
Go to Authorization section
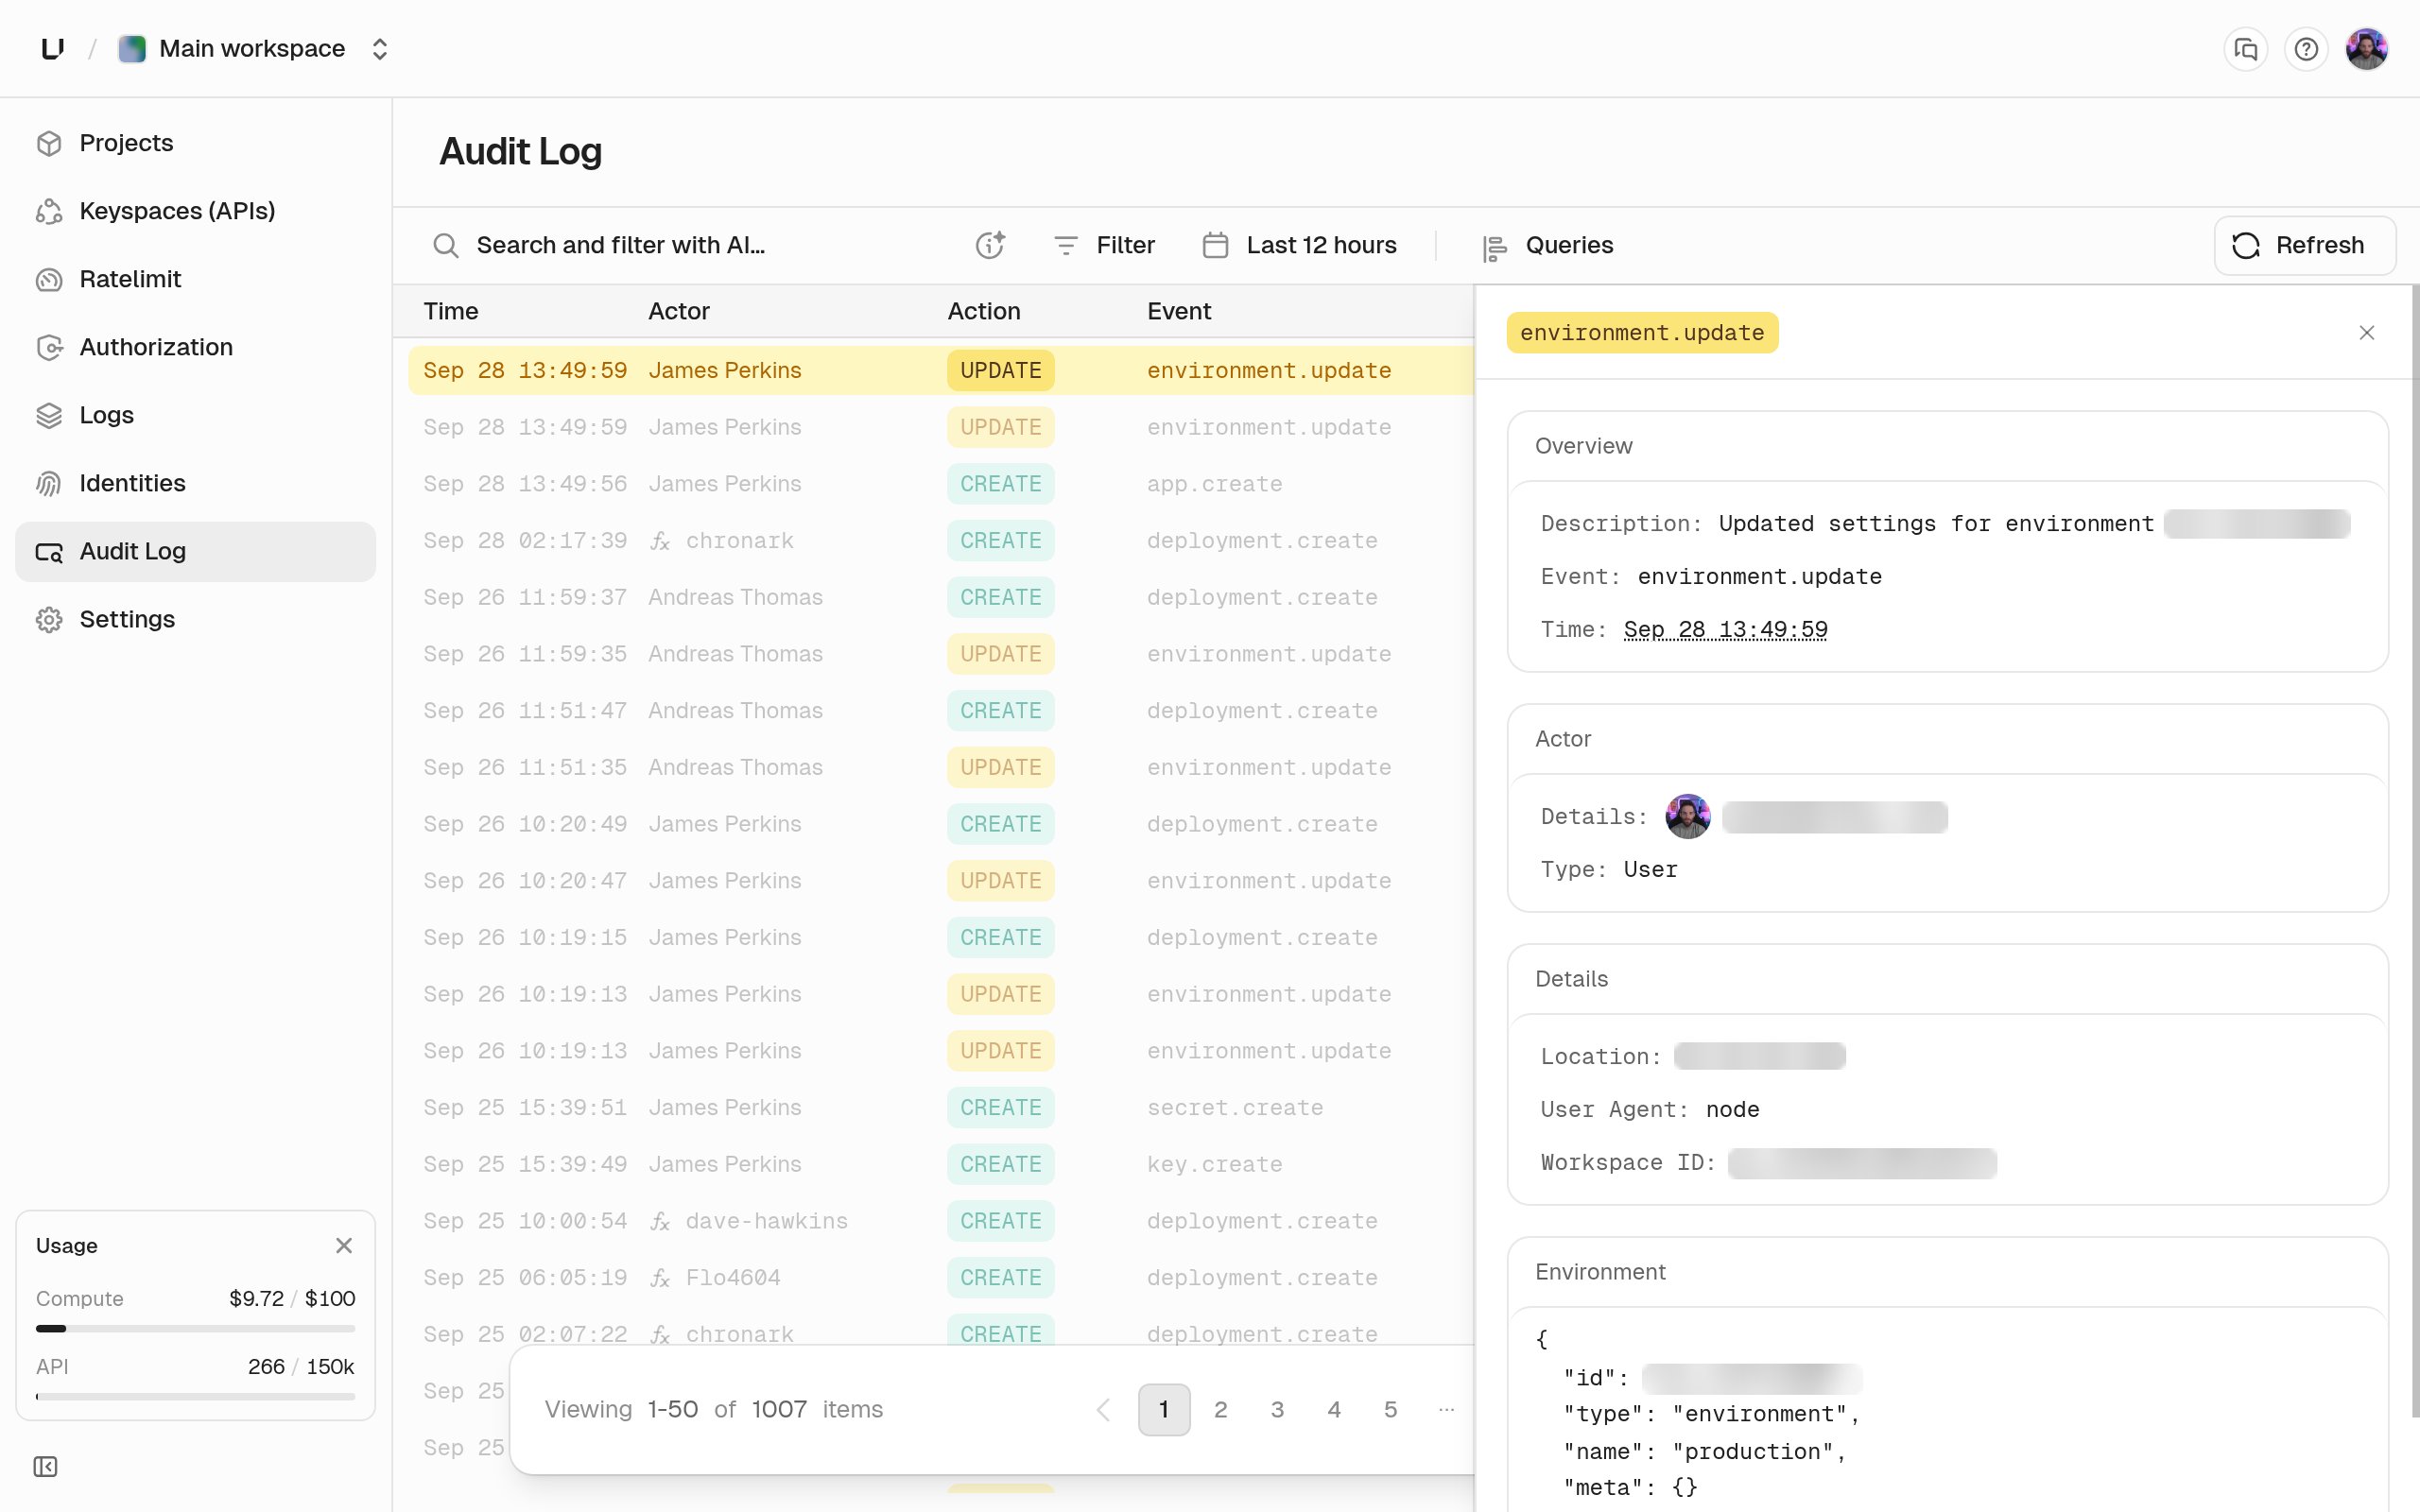point(195,347)
